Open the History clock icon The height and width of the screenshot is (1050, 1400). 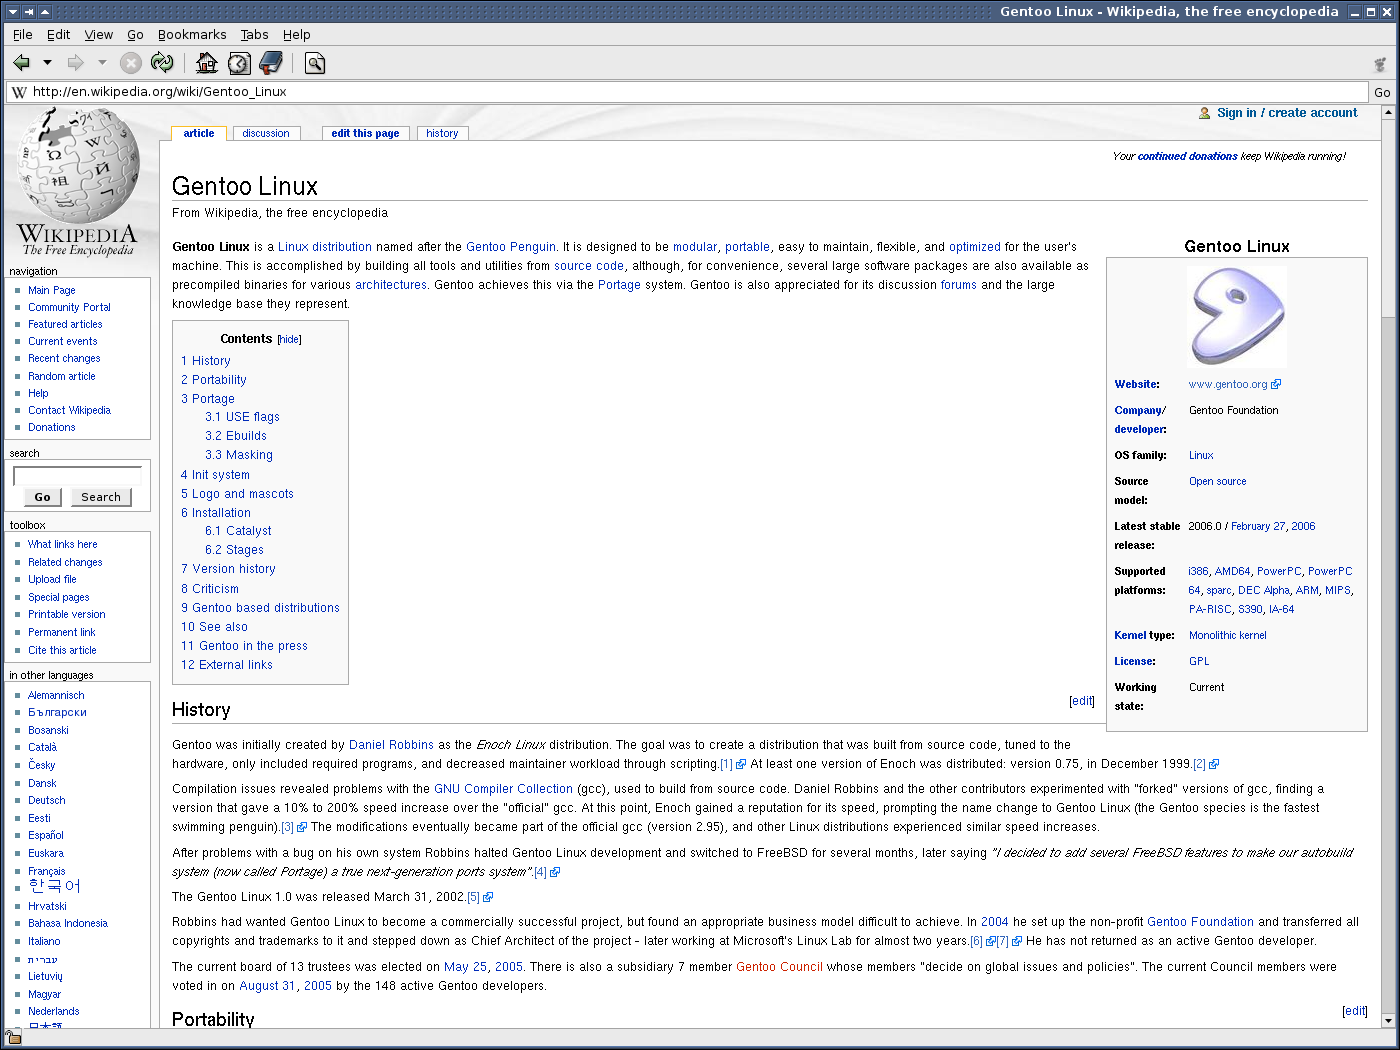[x=239, y=63]
